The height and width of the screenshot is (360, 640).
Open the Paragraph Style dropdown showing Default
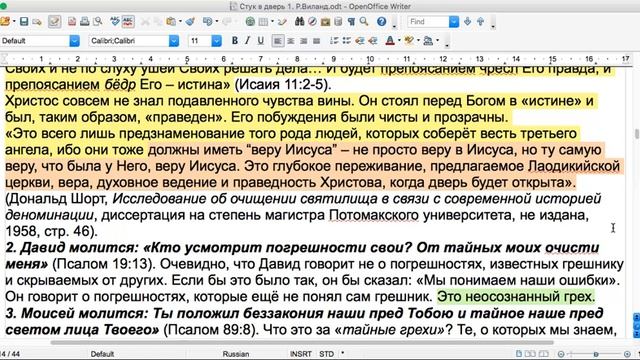click(74, 41)
